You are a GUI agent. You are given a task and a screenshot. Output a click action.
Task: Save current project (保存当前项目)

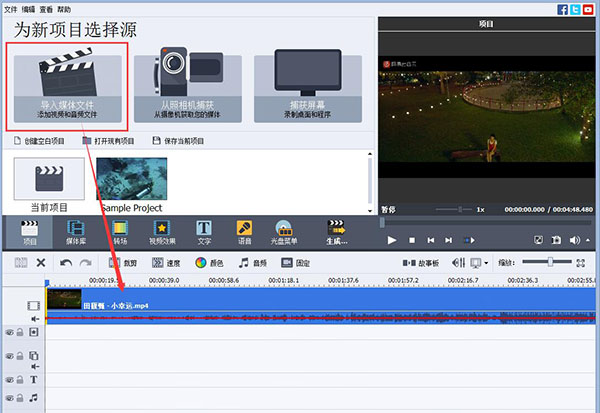[178, 141]
